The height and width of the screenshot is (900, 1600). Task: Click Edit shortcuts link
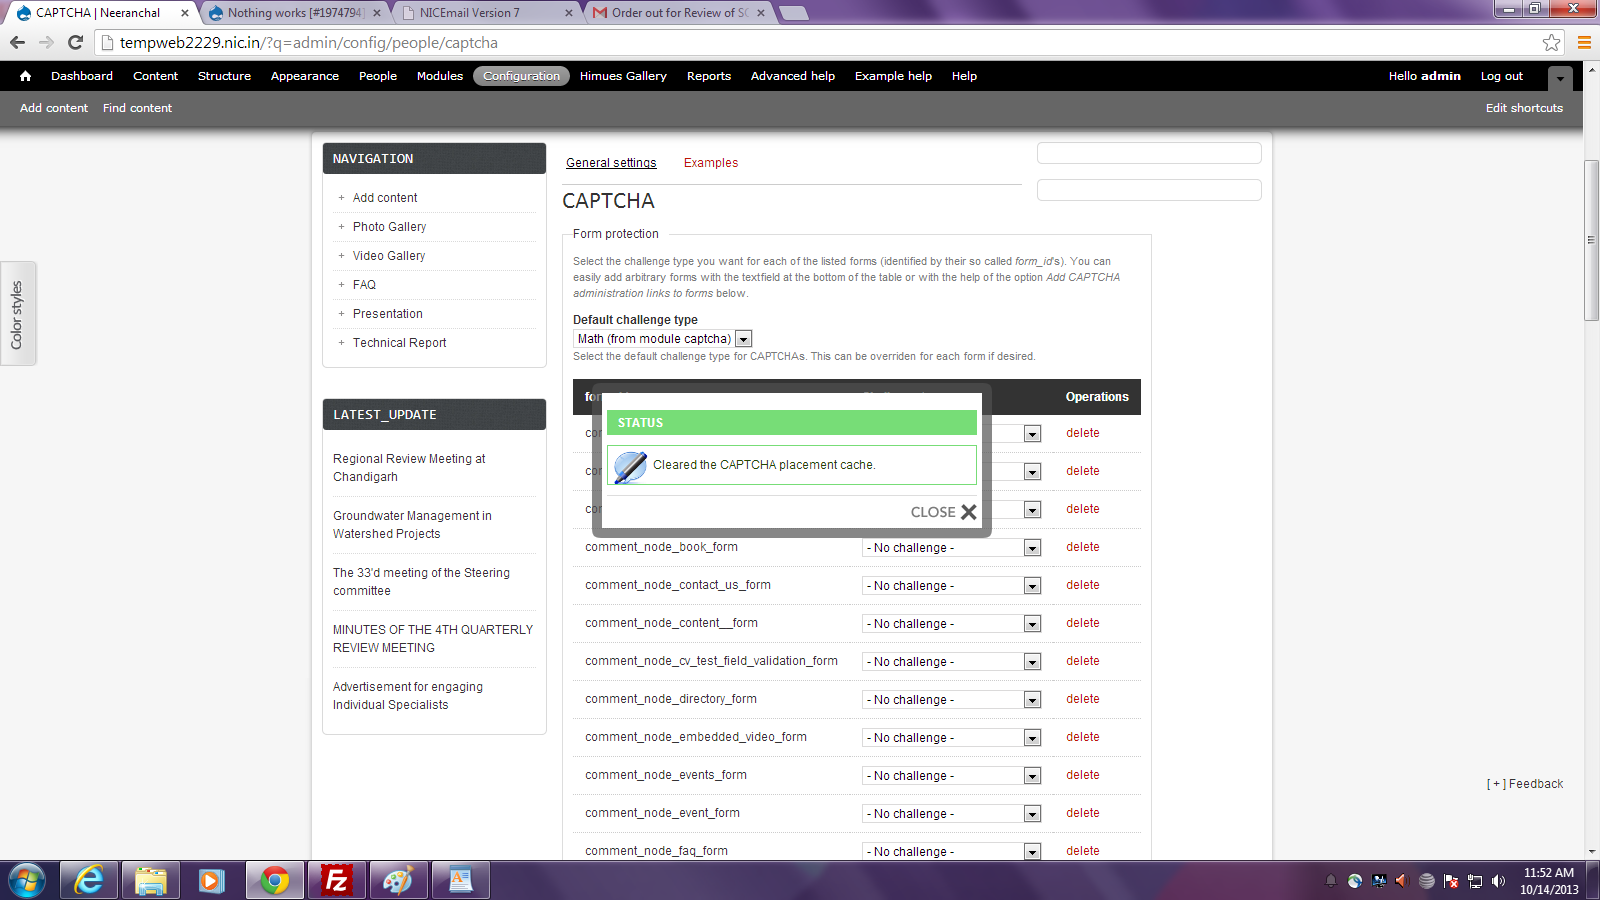(1524, 108)
